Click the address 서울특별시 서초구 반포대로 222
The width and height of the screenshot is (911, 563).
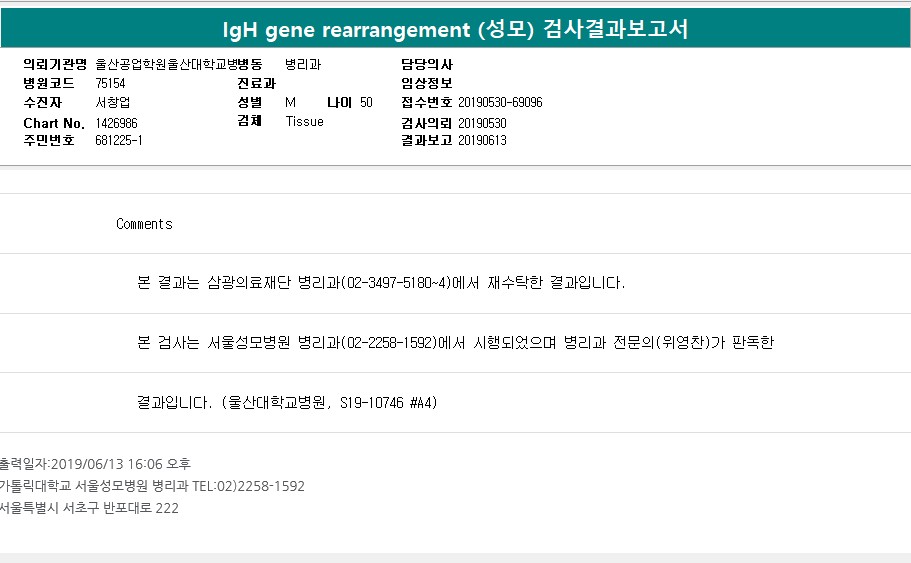pyautogui.click(x=90, y=507)
